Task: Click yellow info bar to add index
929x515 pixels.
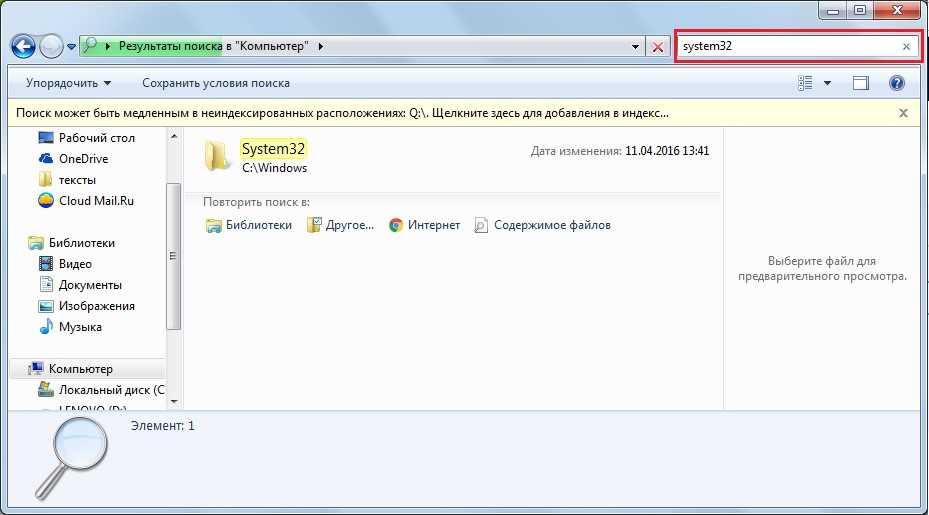Action: [x=342, y=114]
